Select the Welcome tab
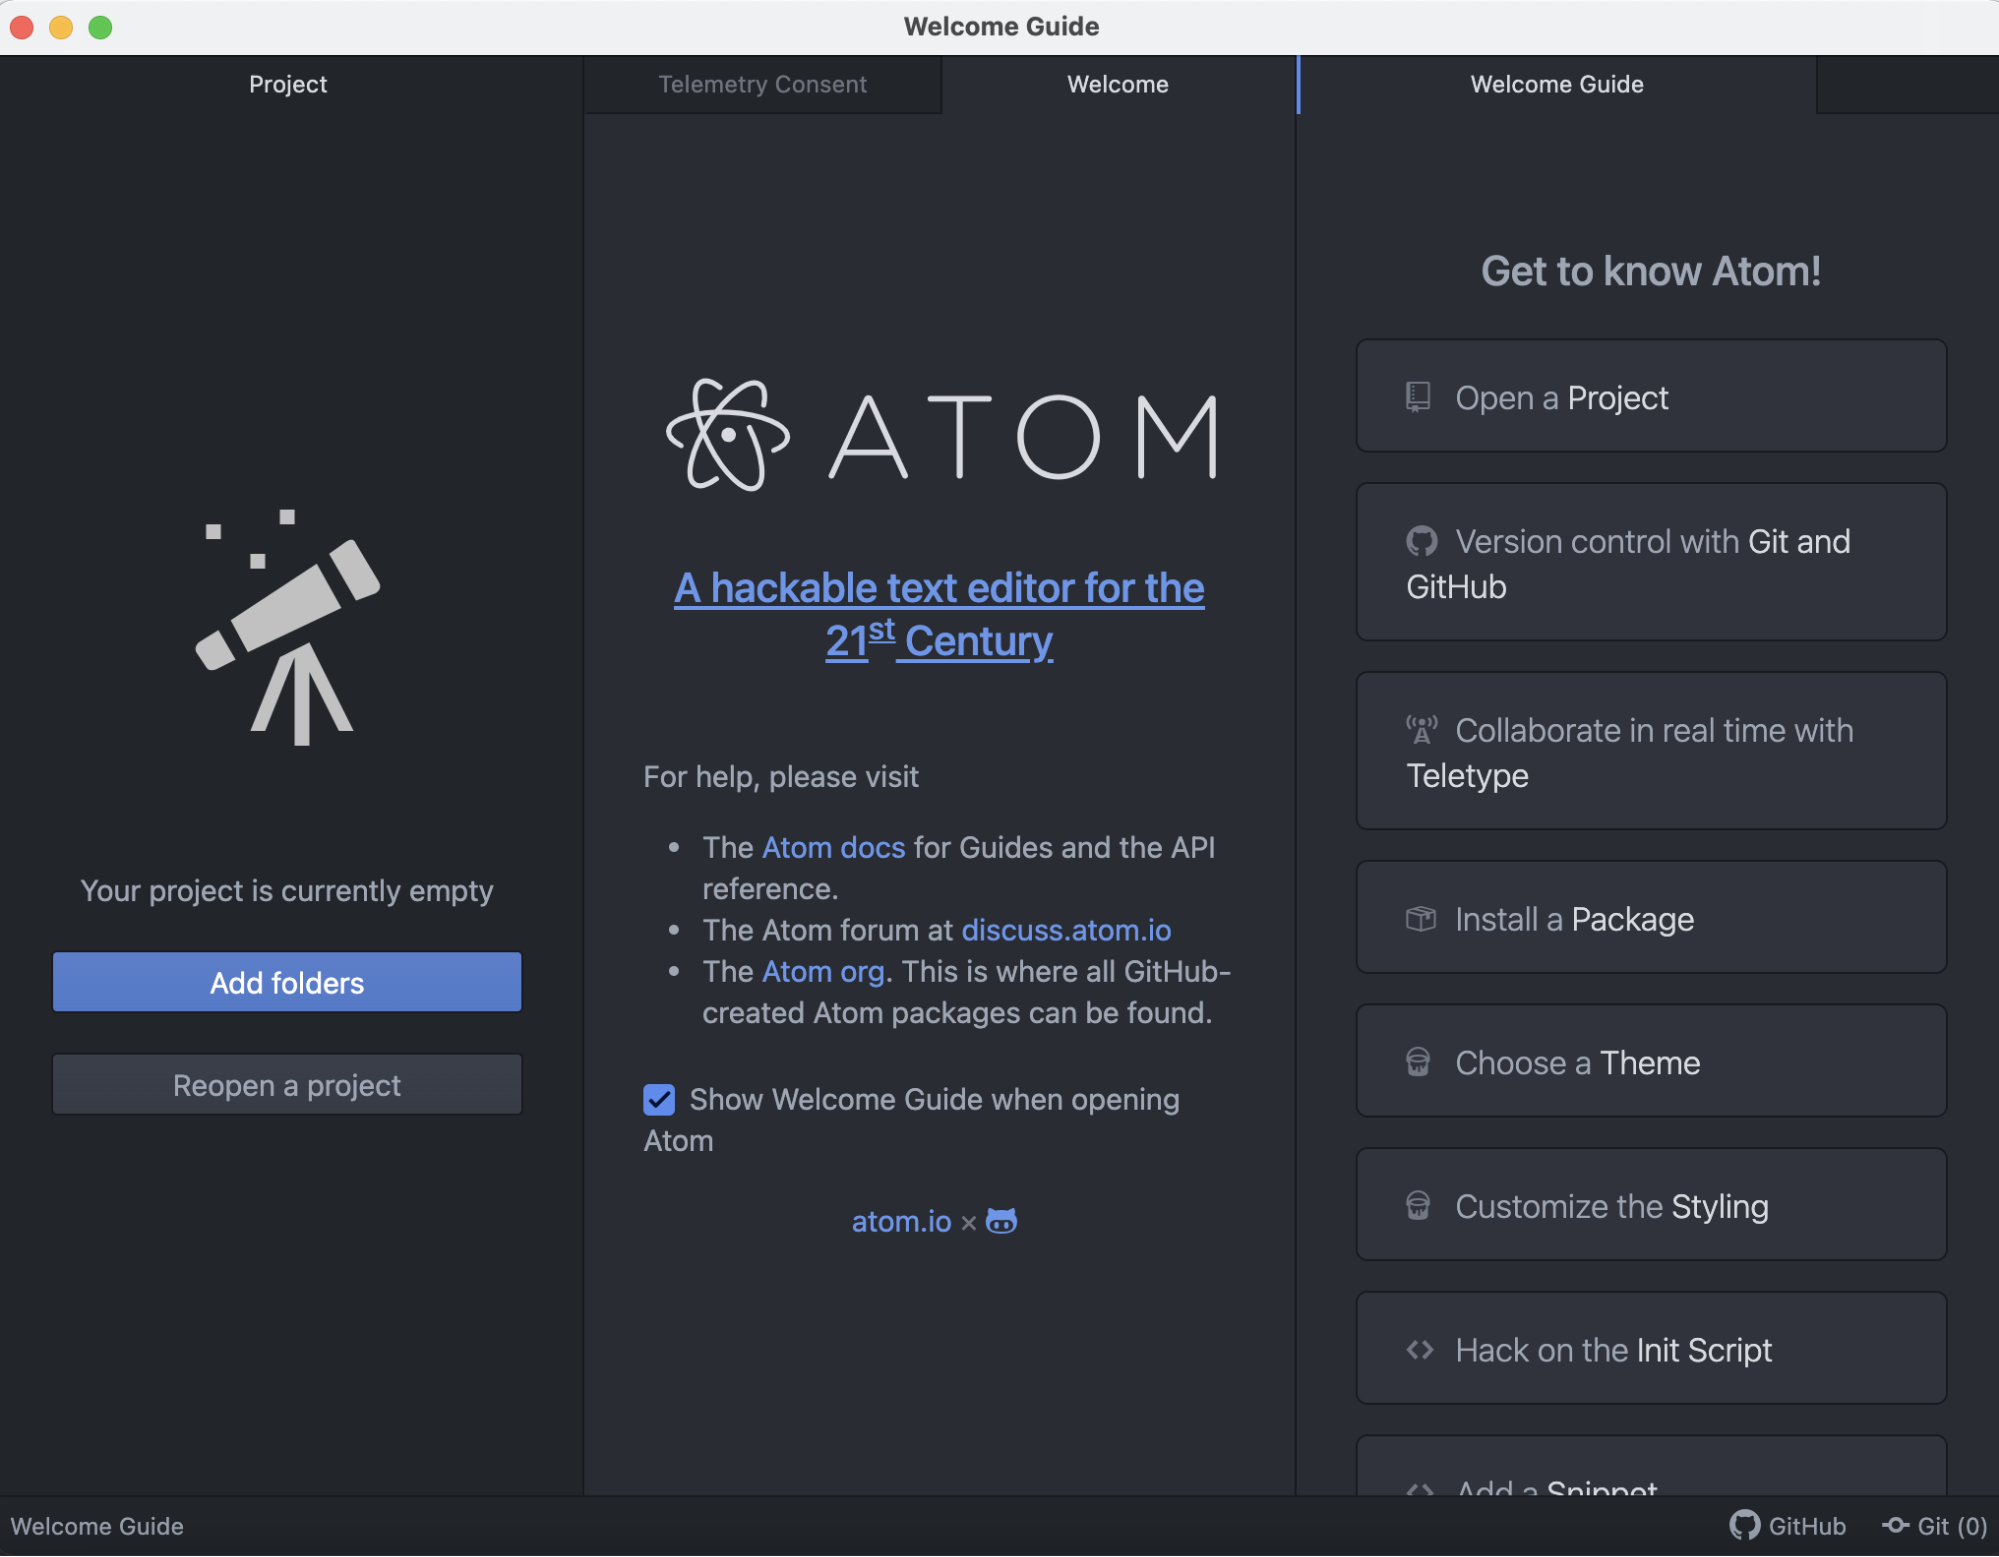This screenshot has width=1999, height=1557. [x=1118, y=84]
